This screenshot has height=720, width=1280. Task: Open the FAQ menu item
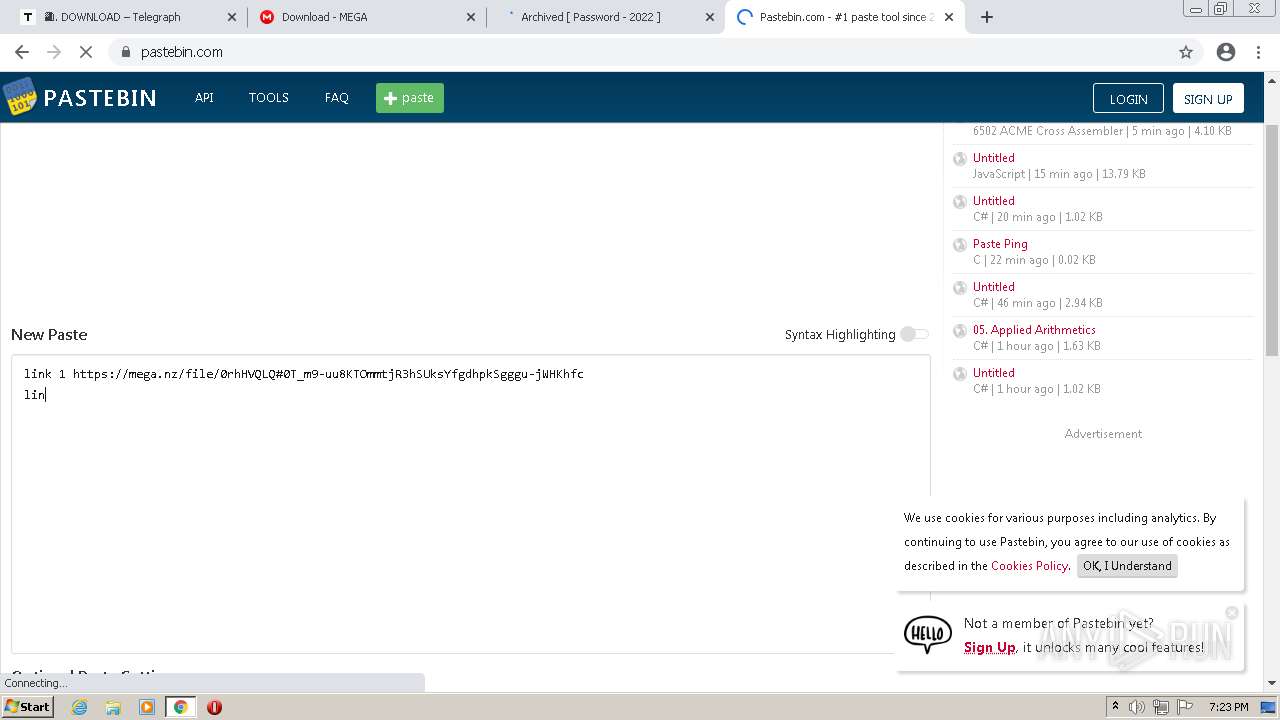click(x=337, y=98)
